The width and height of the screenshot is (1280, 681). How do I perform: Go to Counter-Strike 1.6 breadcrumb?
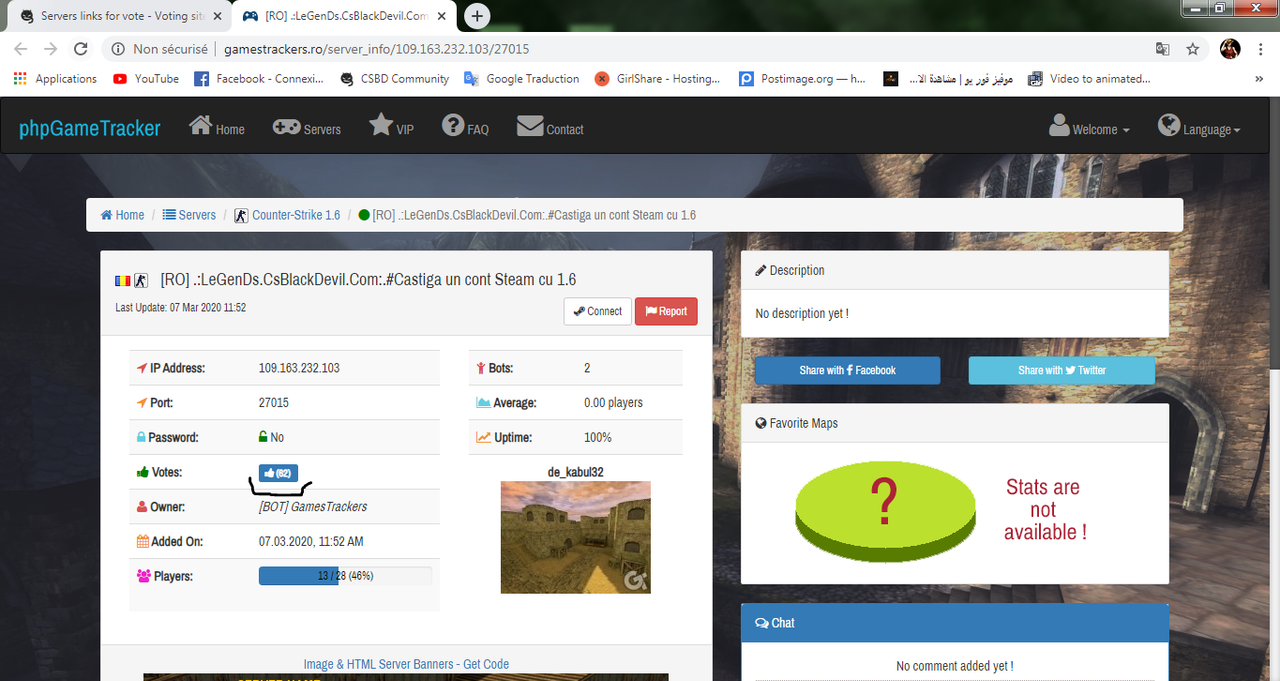pos(287,215)
